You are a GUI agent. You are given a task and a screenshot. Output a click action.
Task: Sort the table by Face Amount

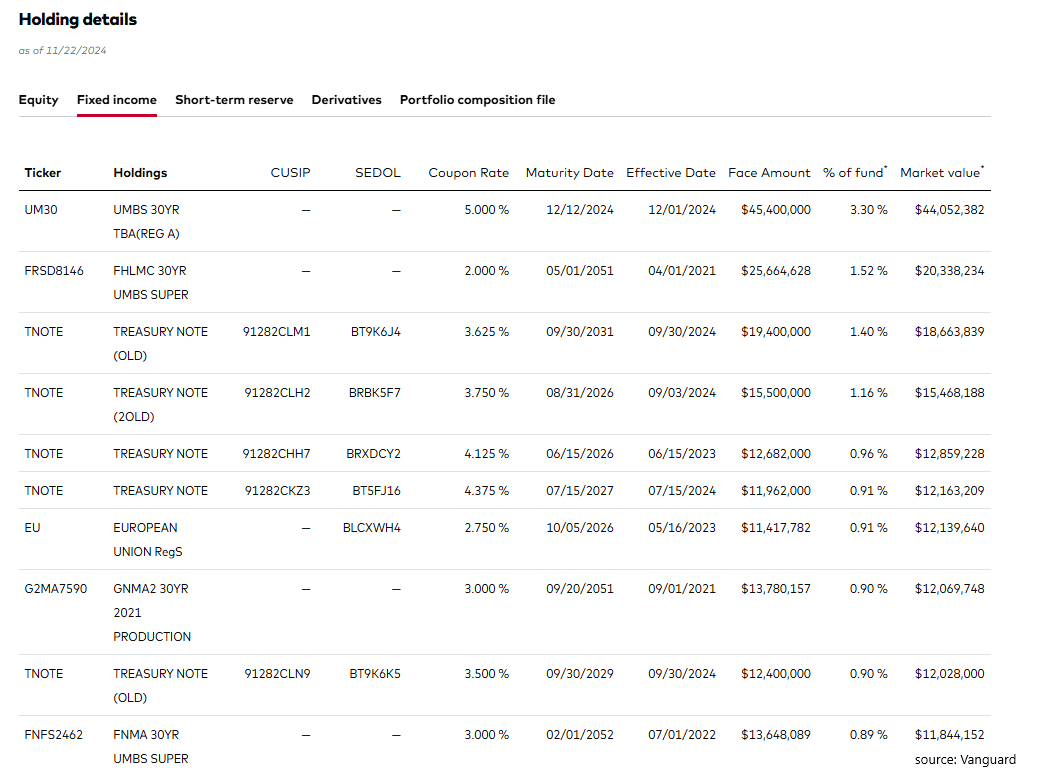[769, 172]
